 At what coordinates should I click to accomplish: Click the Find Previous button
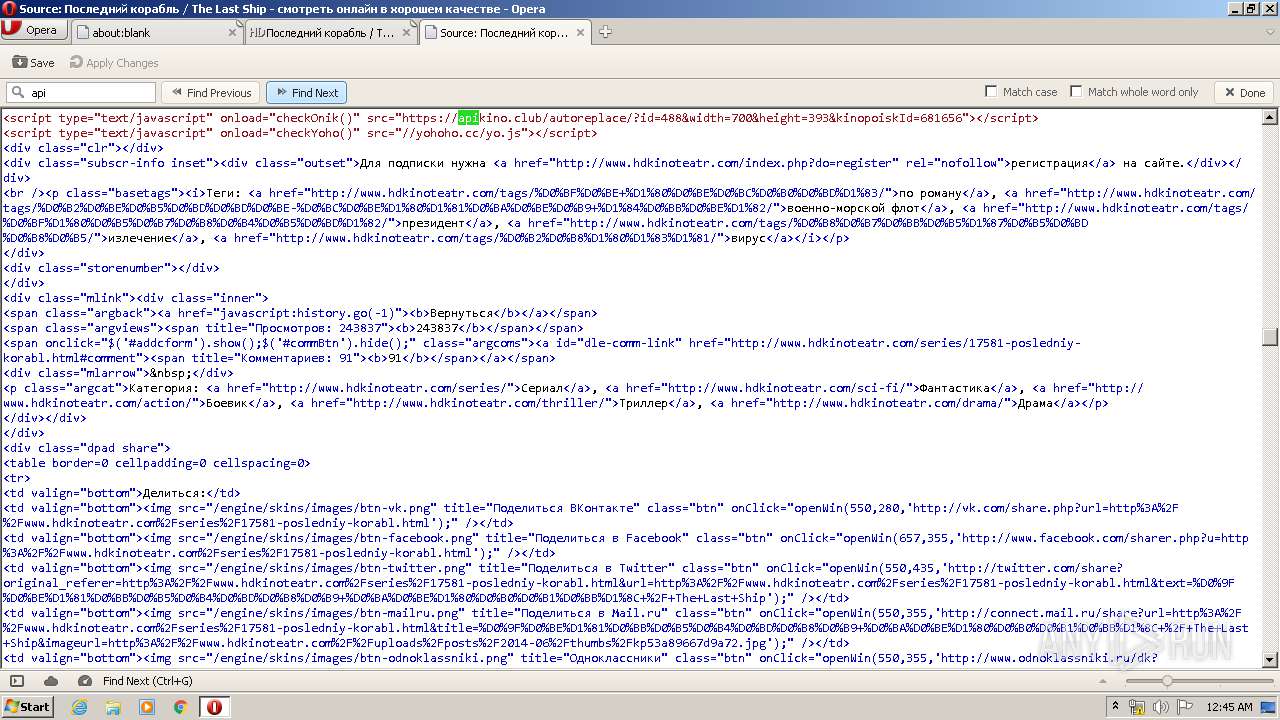click(211, 93)
